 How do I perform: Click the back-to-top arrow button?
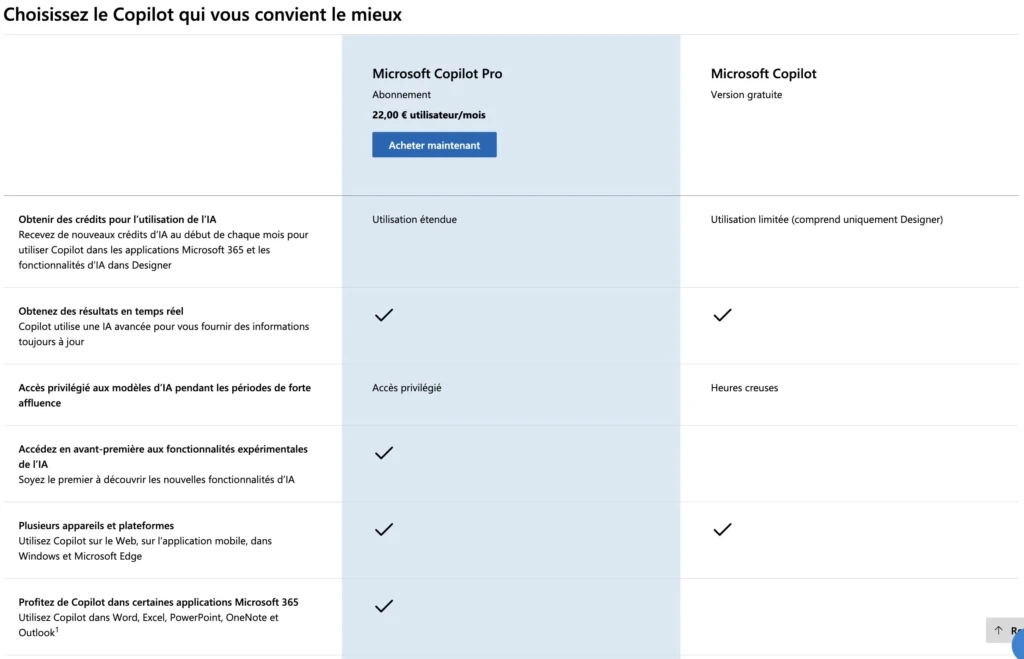point(1000,630)
